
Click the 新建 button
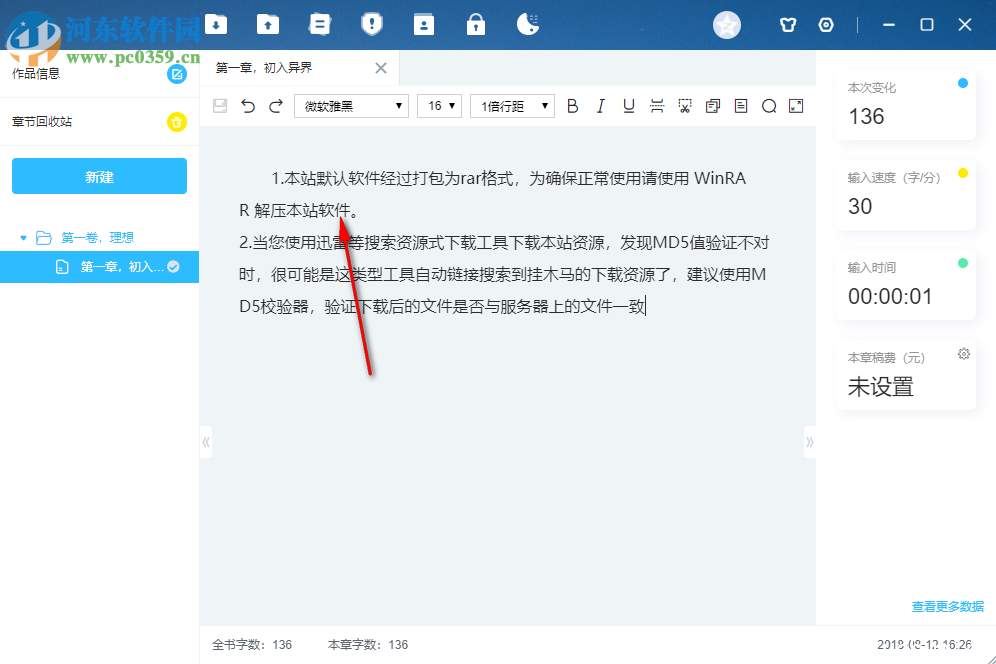tap(99, 175)
